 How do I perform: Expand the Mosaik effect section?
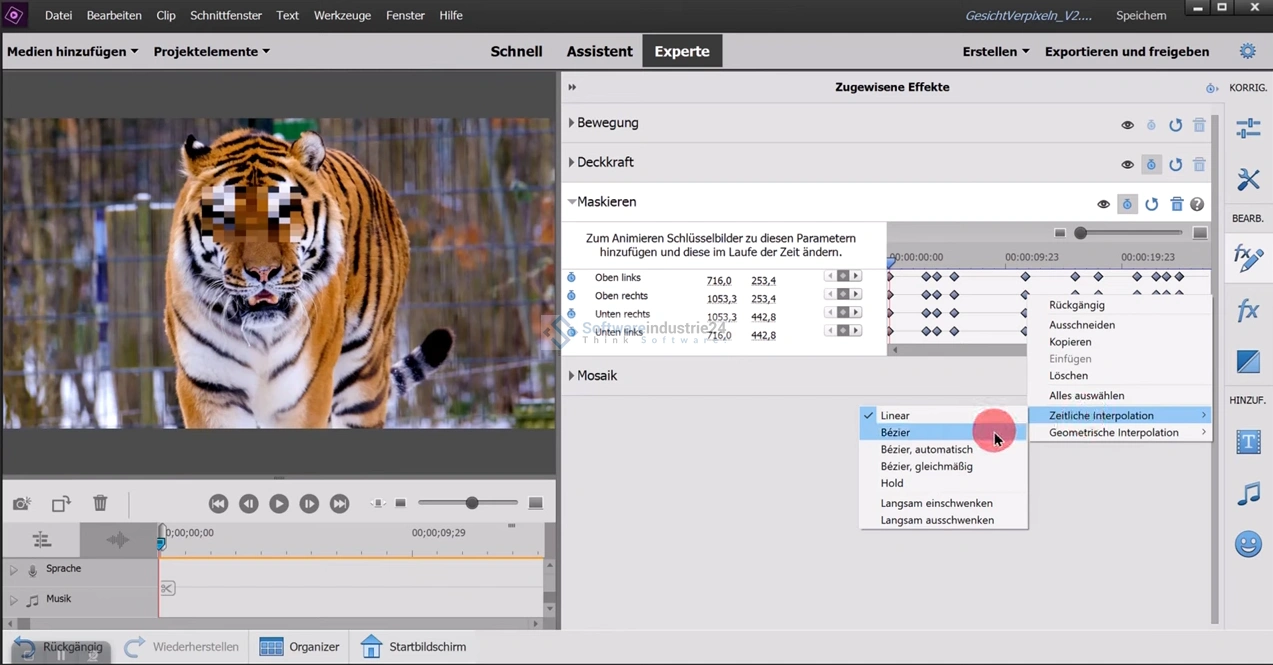[572, 376]
